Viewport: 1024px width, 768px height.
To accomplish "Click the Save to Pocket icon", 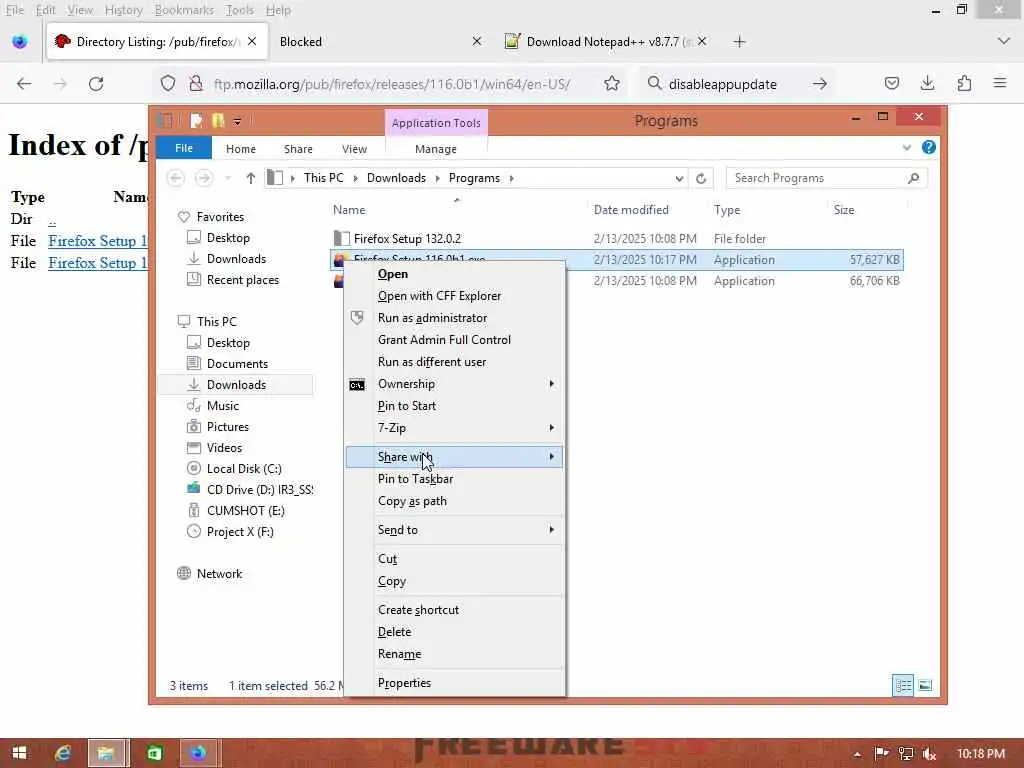I will tap(891, 84).
